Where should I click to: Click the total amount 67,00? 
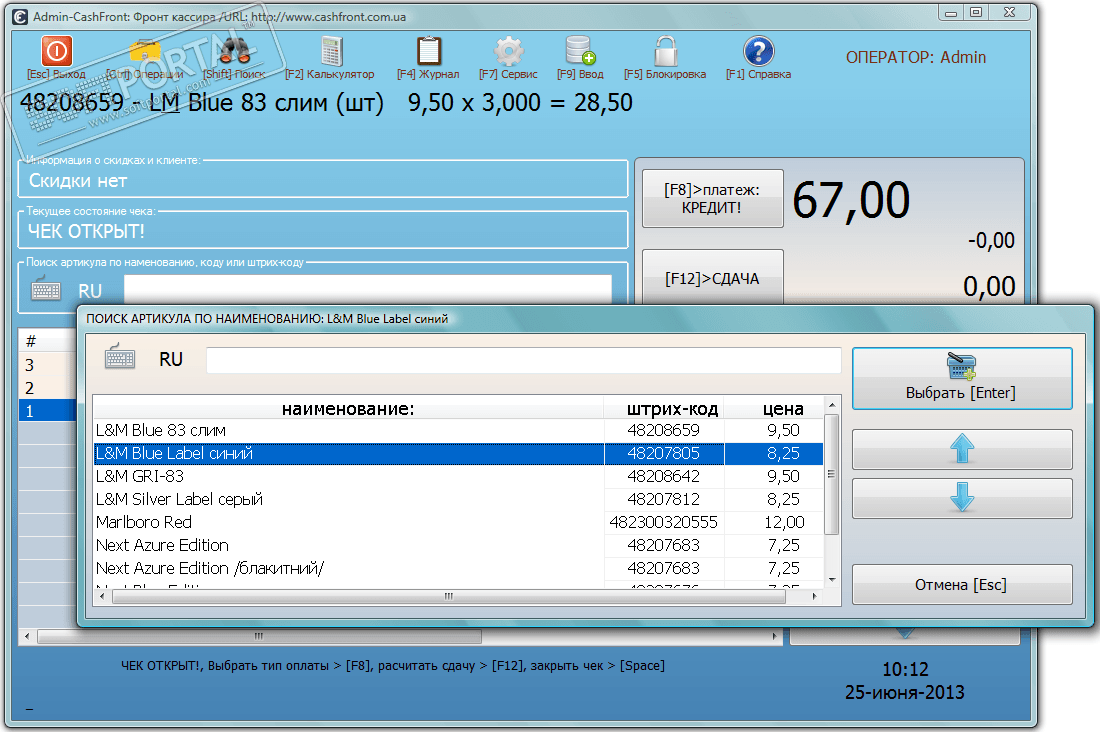tap(851, 201)
